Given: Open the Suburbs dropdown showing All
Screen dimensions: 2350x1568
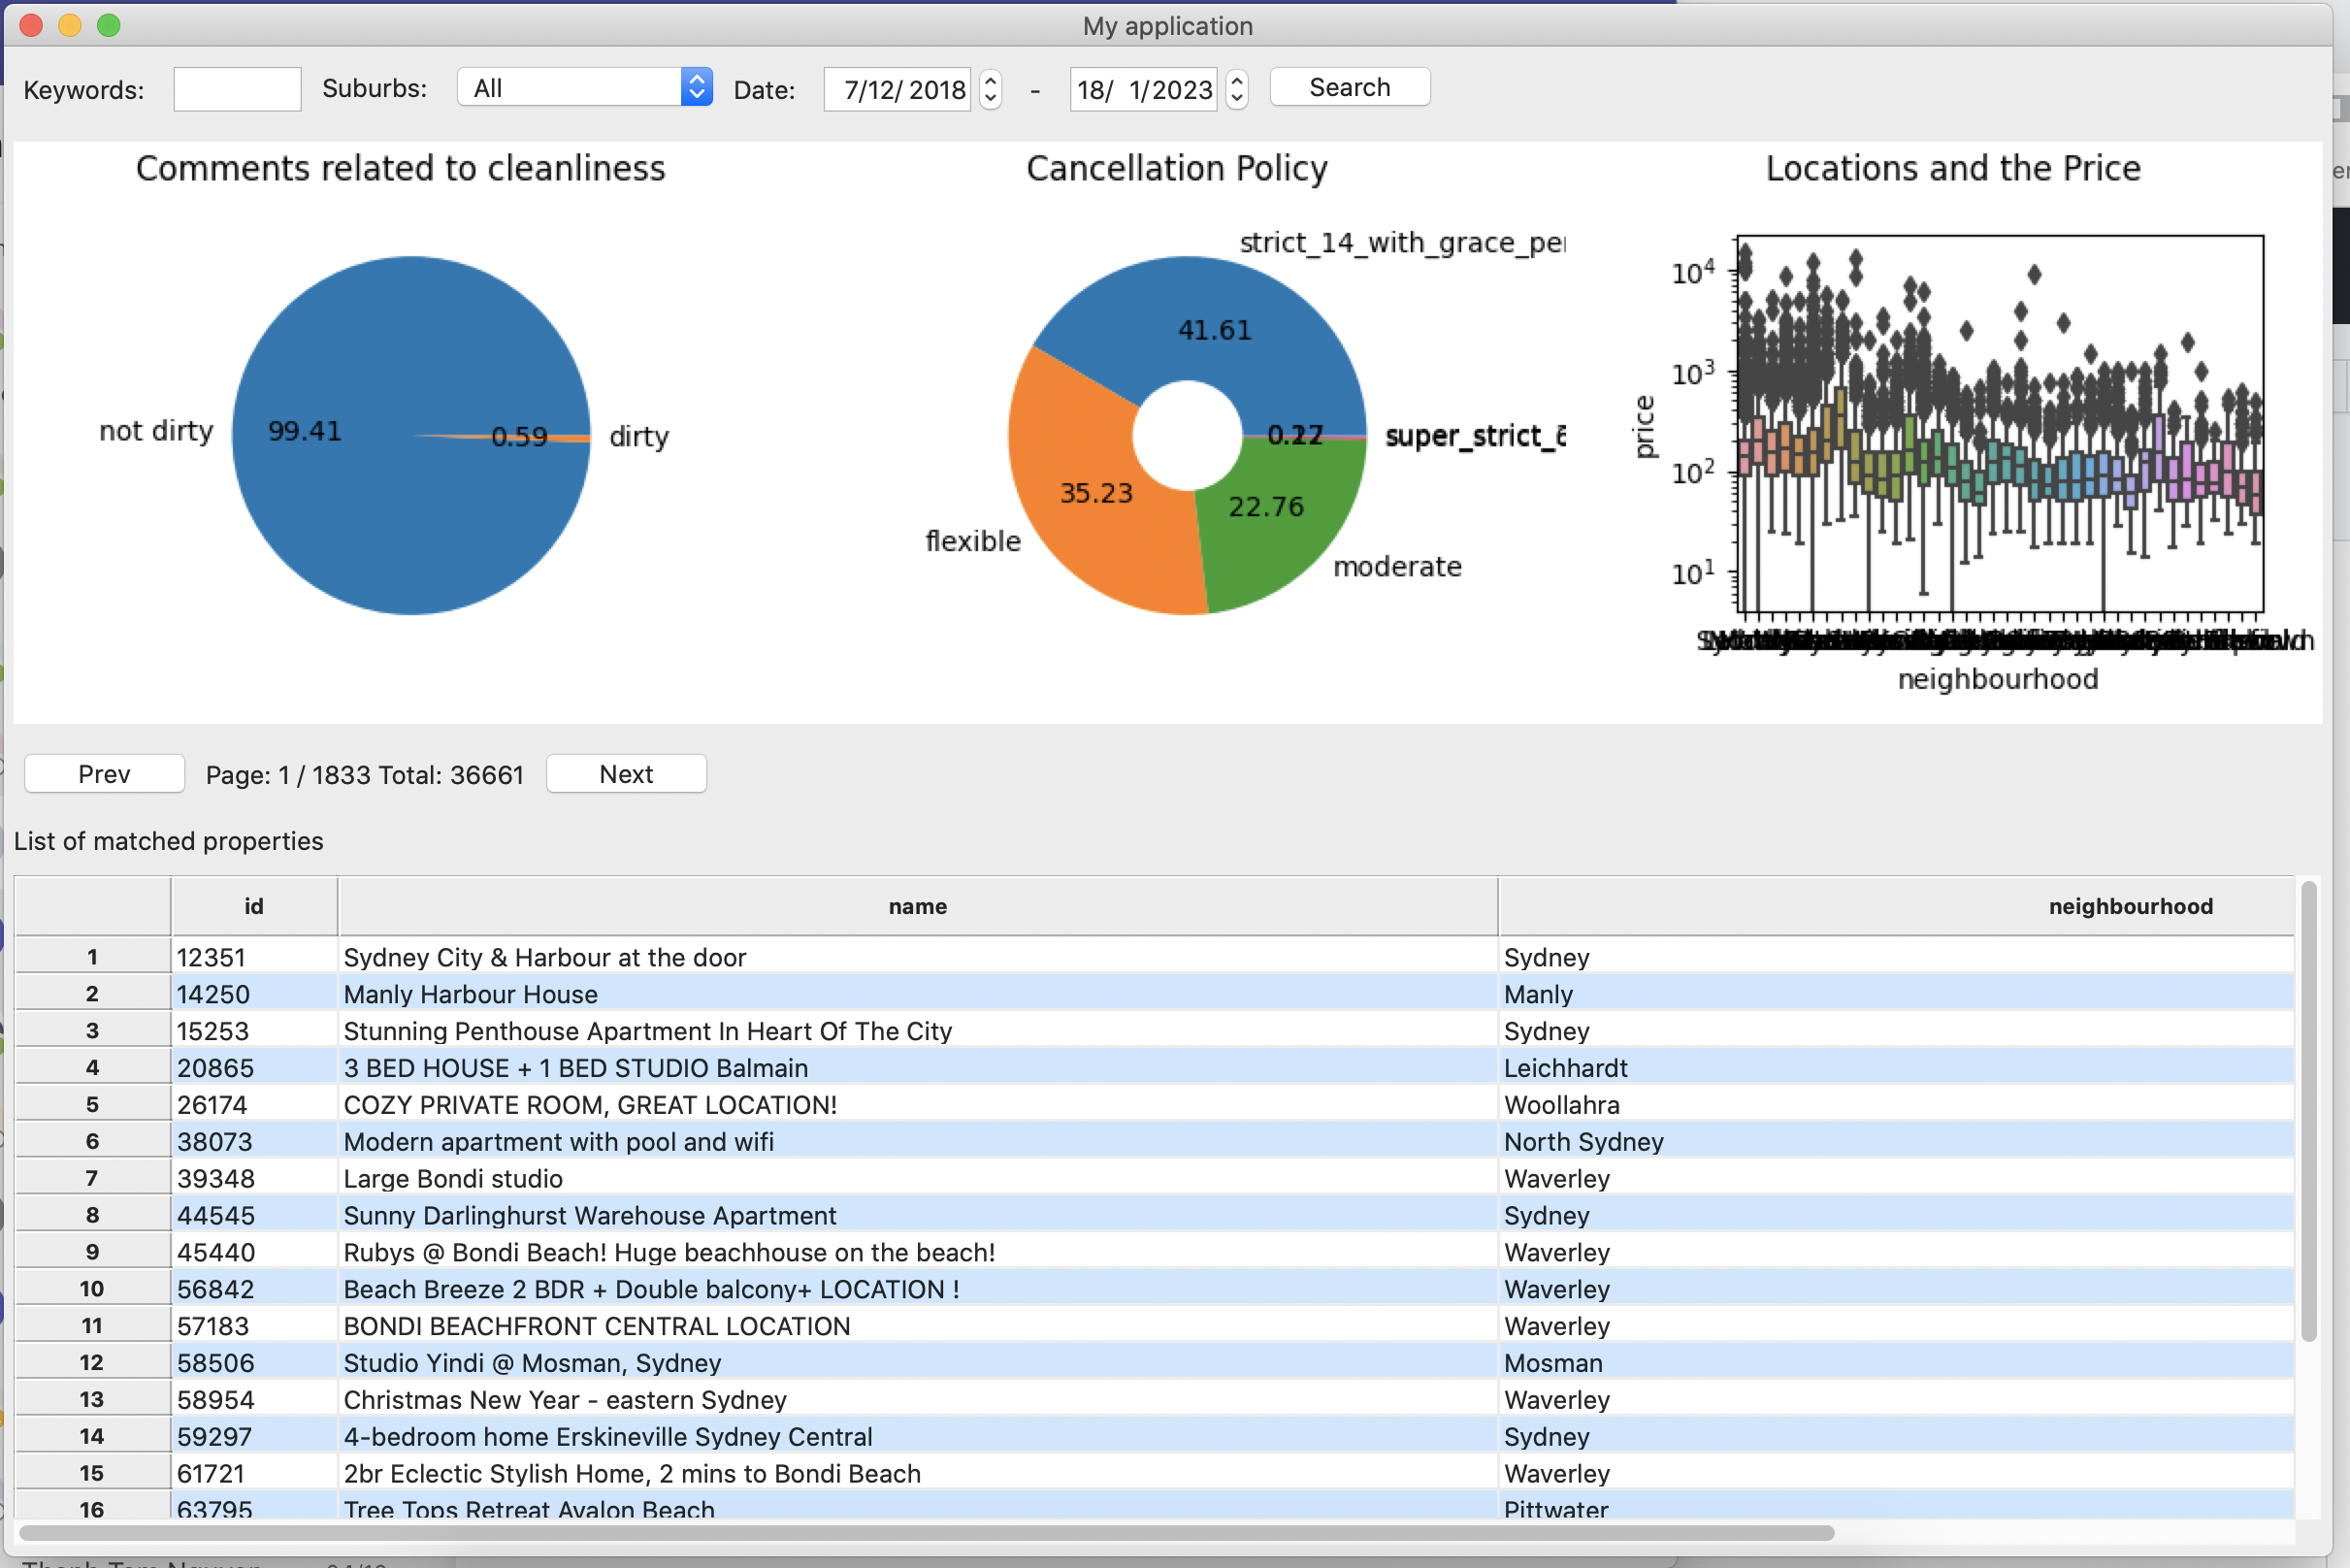Looking at the screenshot, I should pos(584,87).
